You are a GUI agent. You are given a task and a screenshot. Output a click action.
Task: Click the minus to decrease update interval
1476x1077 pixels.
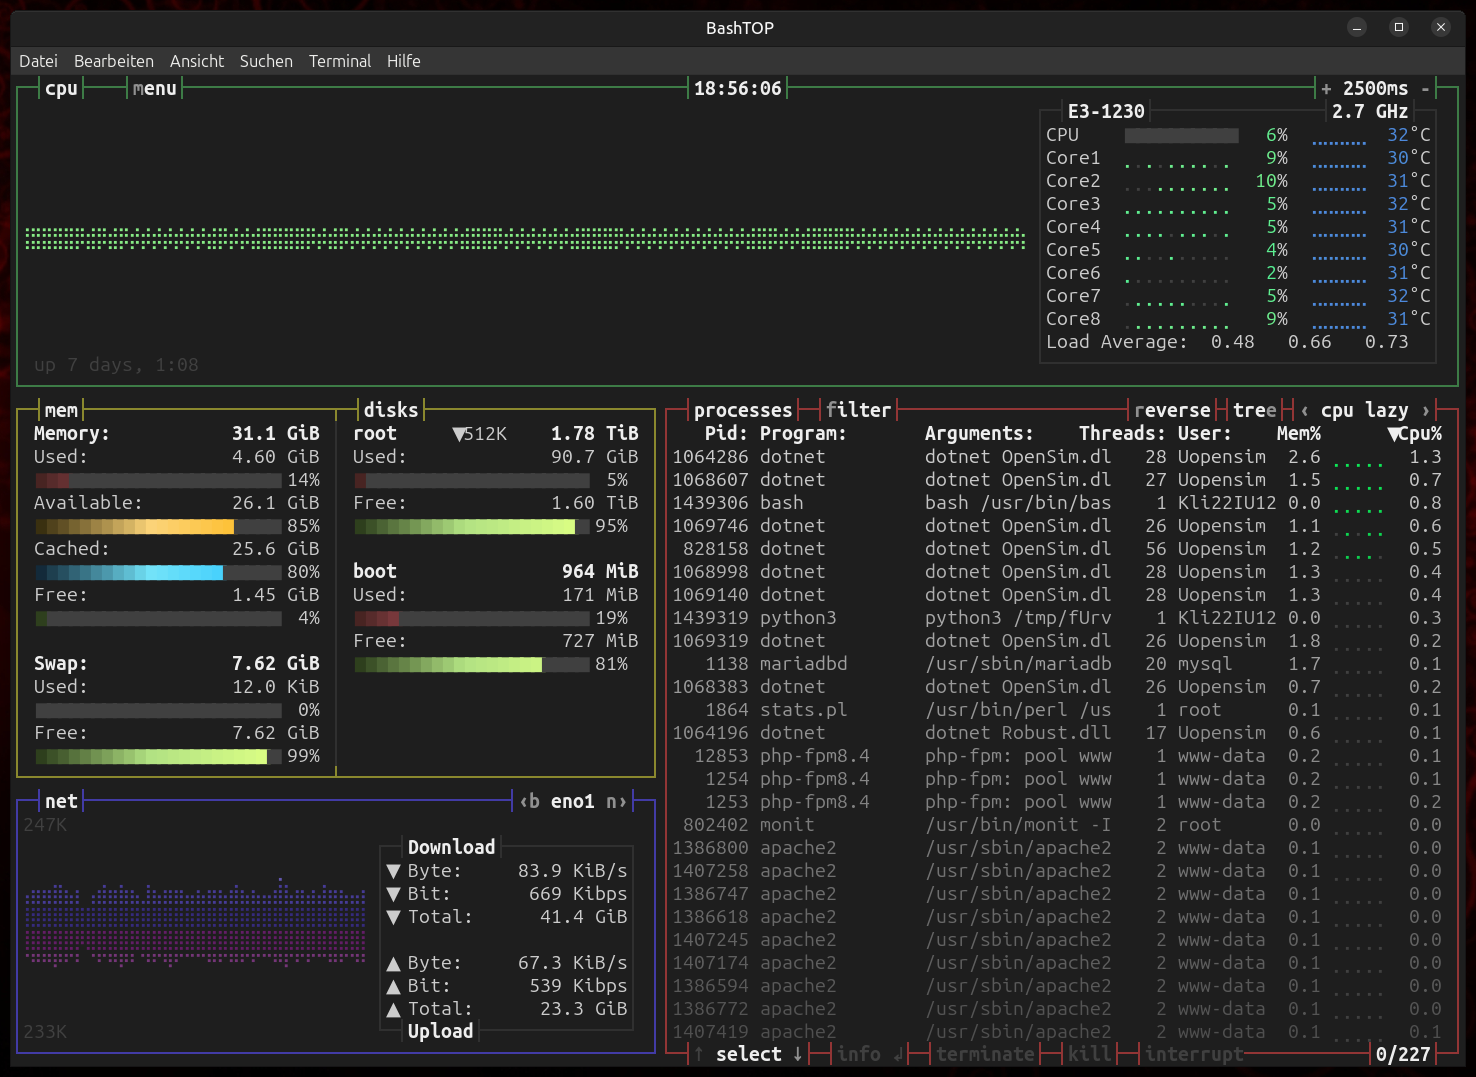point(1425,89)
